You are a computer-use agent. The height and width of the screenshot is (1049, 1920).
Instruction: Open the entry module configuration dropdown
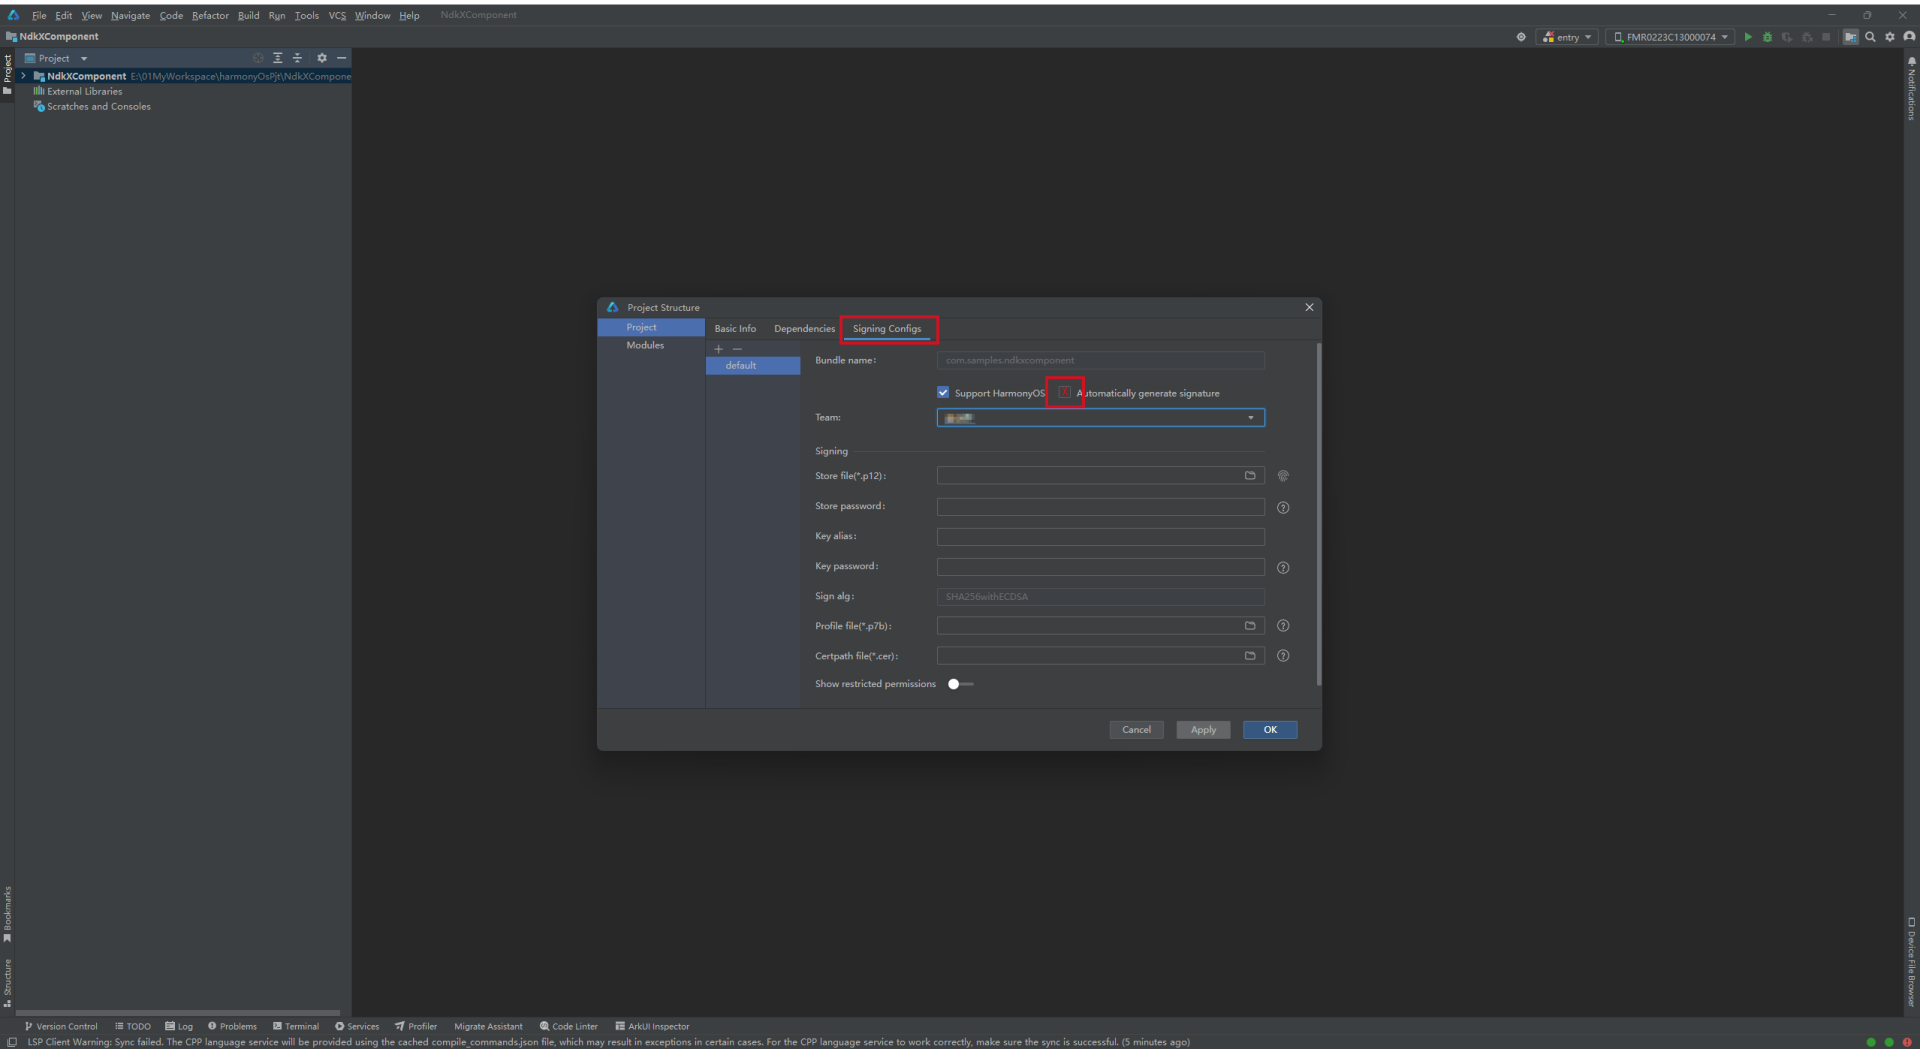[x=1567, y=37]
